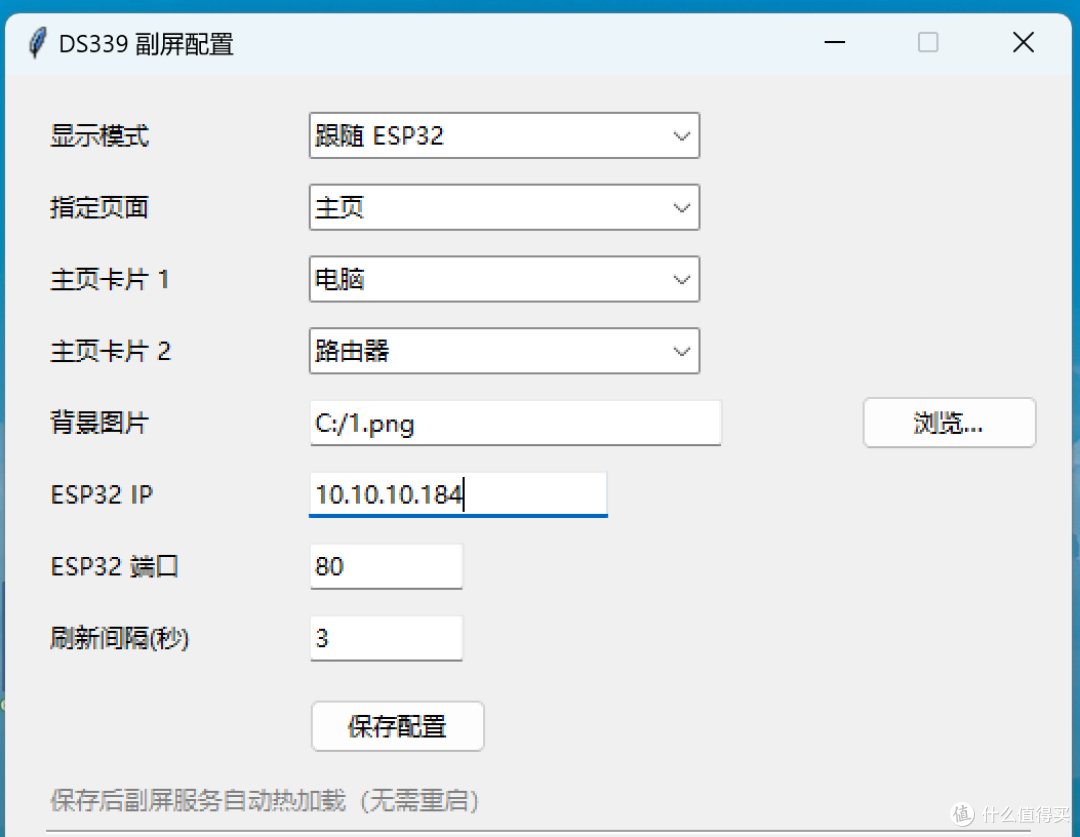The width and height of the screenshot is (1080, 837).
Task: Click the ESP32 端口 label
Action: (x=114, y=566)
